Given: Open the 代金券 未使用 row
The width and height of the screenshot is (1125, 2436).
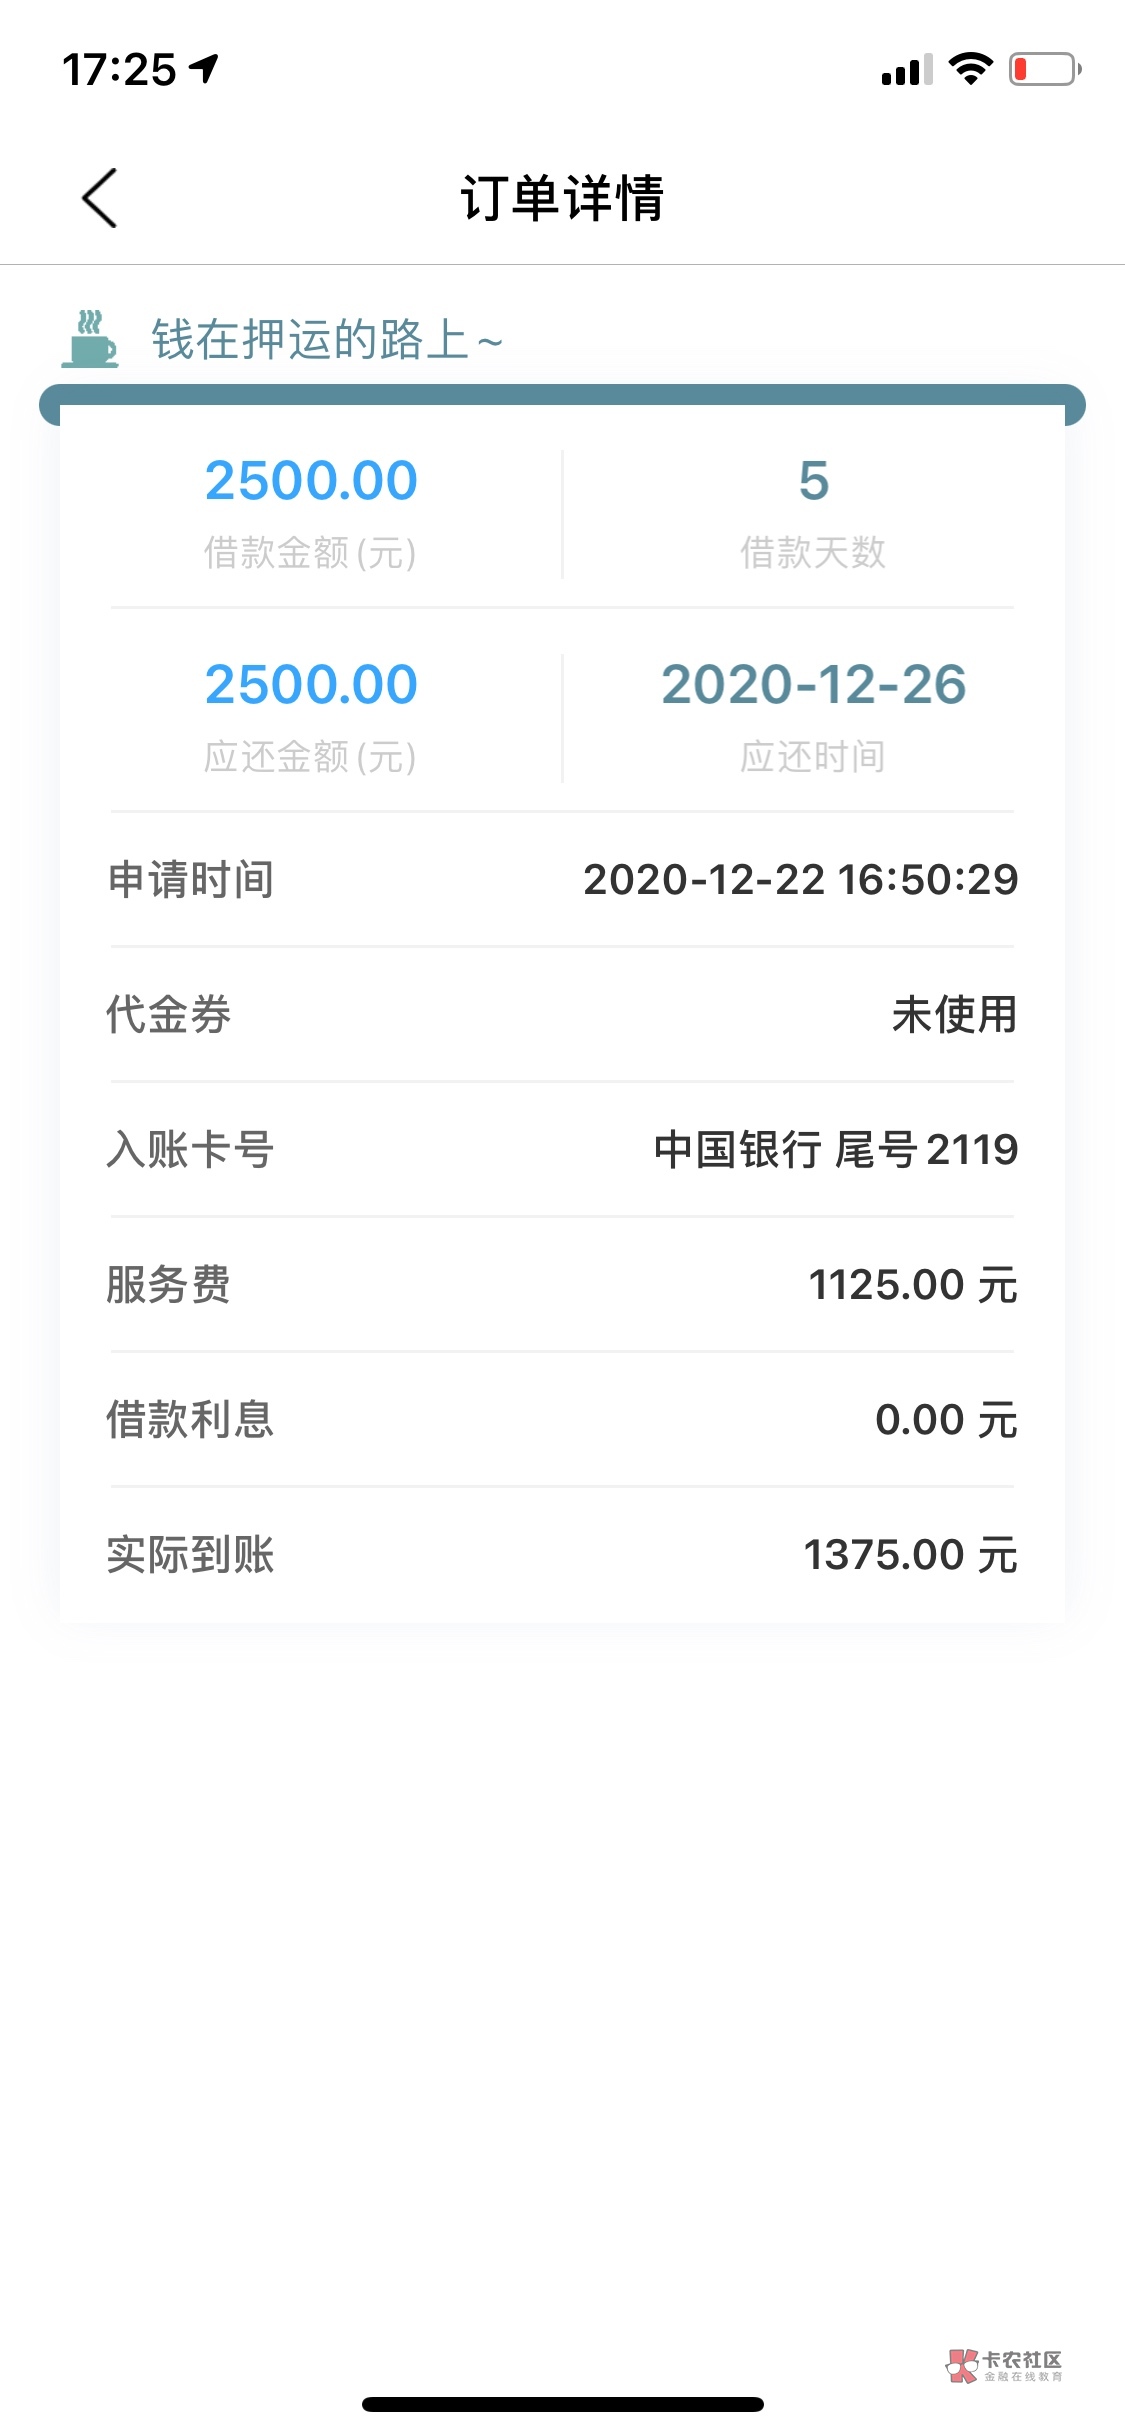Looking at the screenshot, I should click(x=562, y=1015).
